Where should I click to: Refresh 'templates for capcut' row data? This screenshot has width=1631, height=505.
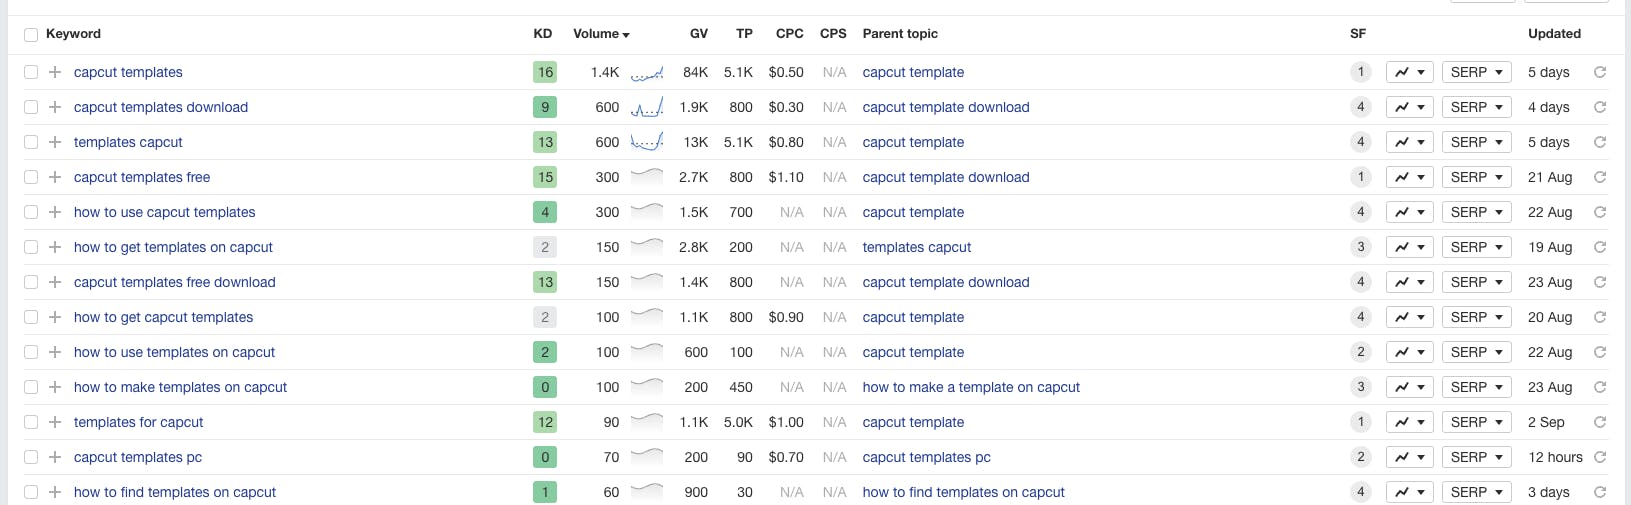[1600, 422]
